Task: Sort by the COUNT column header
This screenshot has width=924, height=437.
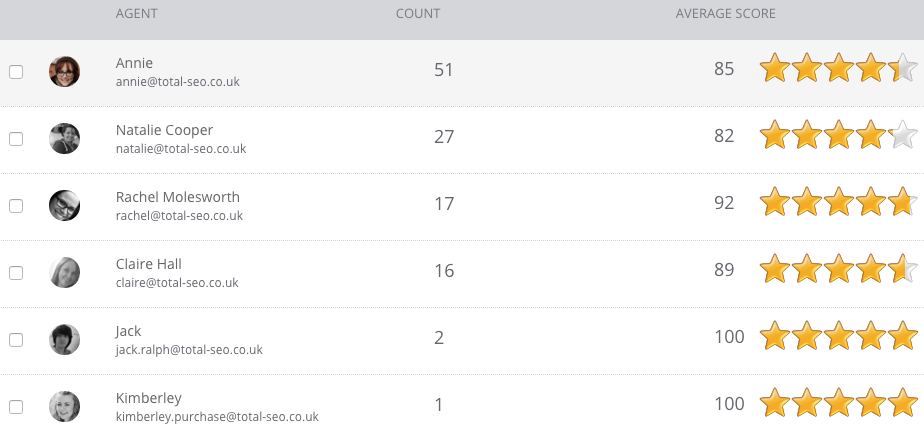Action: click(418, 14)
